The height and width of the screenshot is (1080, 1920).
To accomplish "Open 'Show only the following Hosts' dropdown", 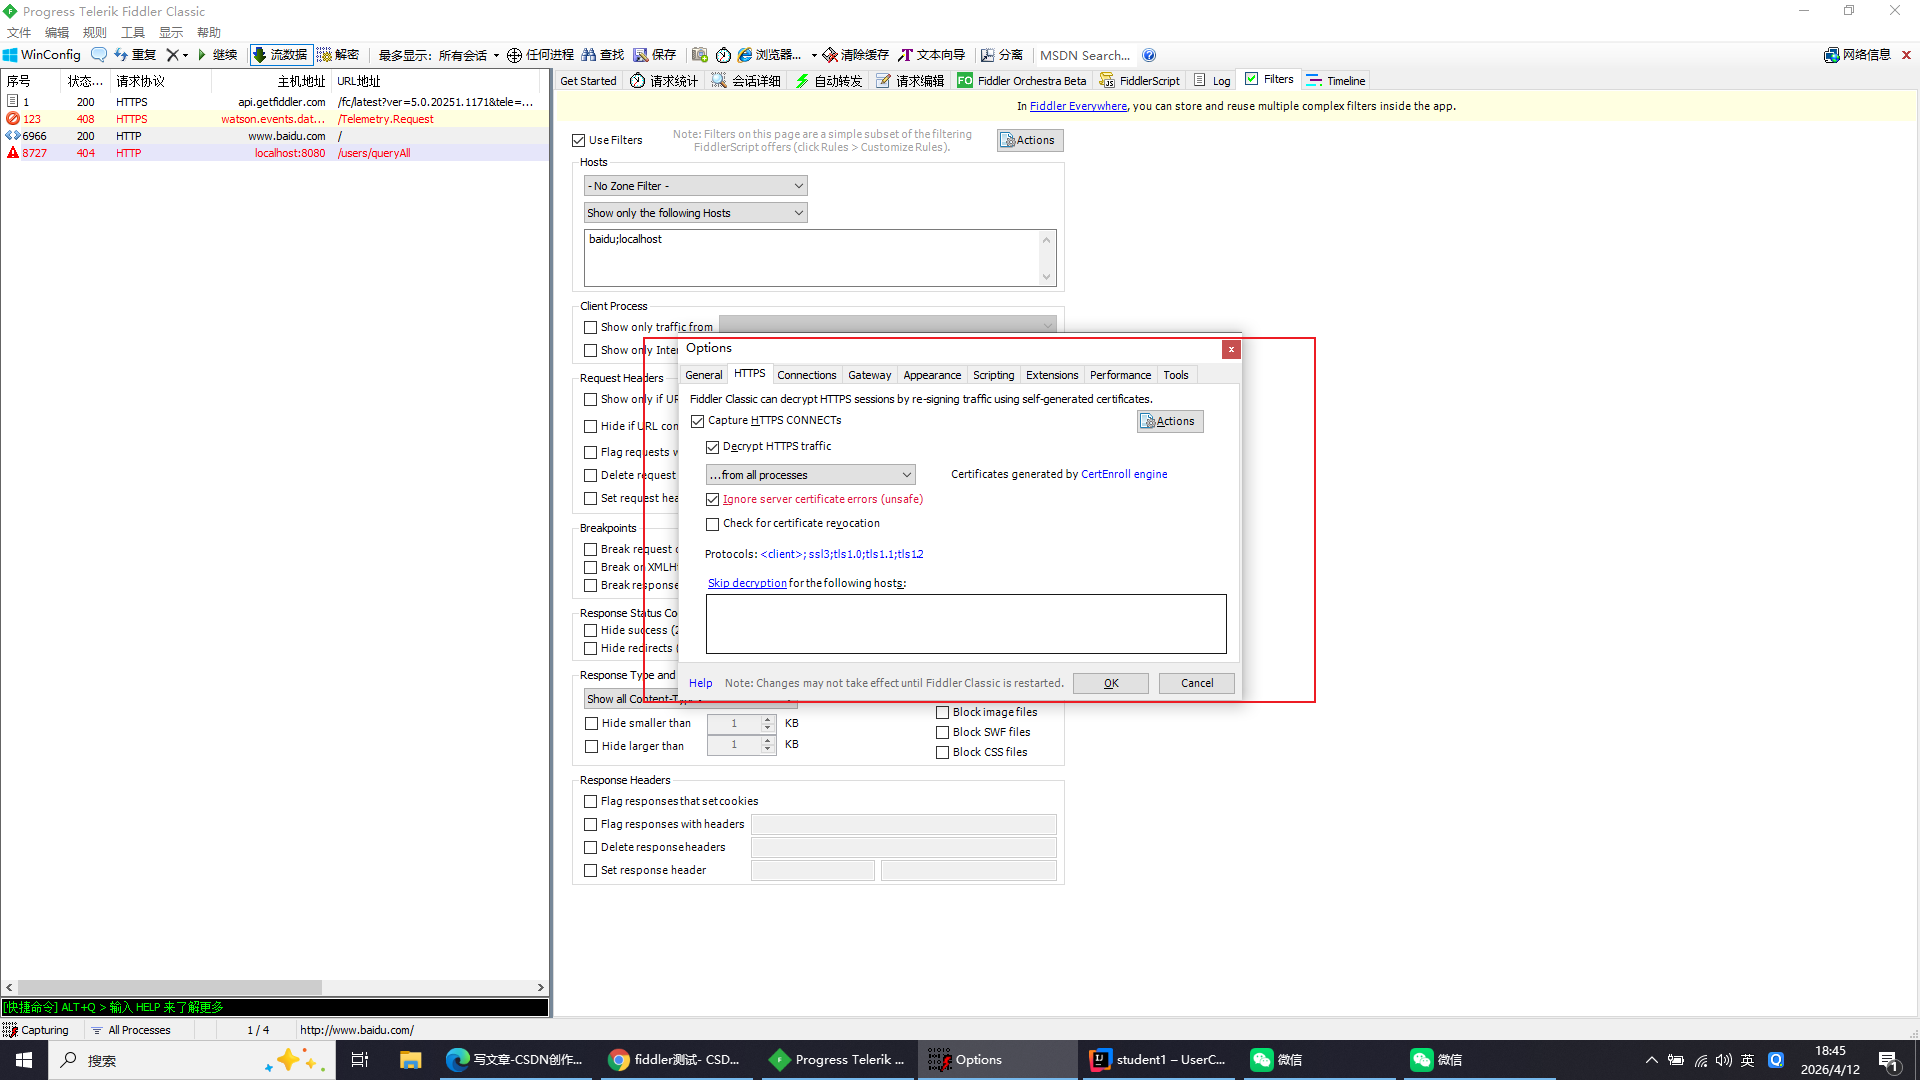I will (695, 213).
